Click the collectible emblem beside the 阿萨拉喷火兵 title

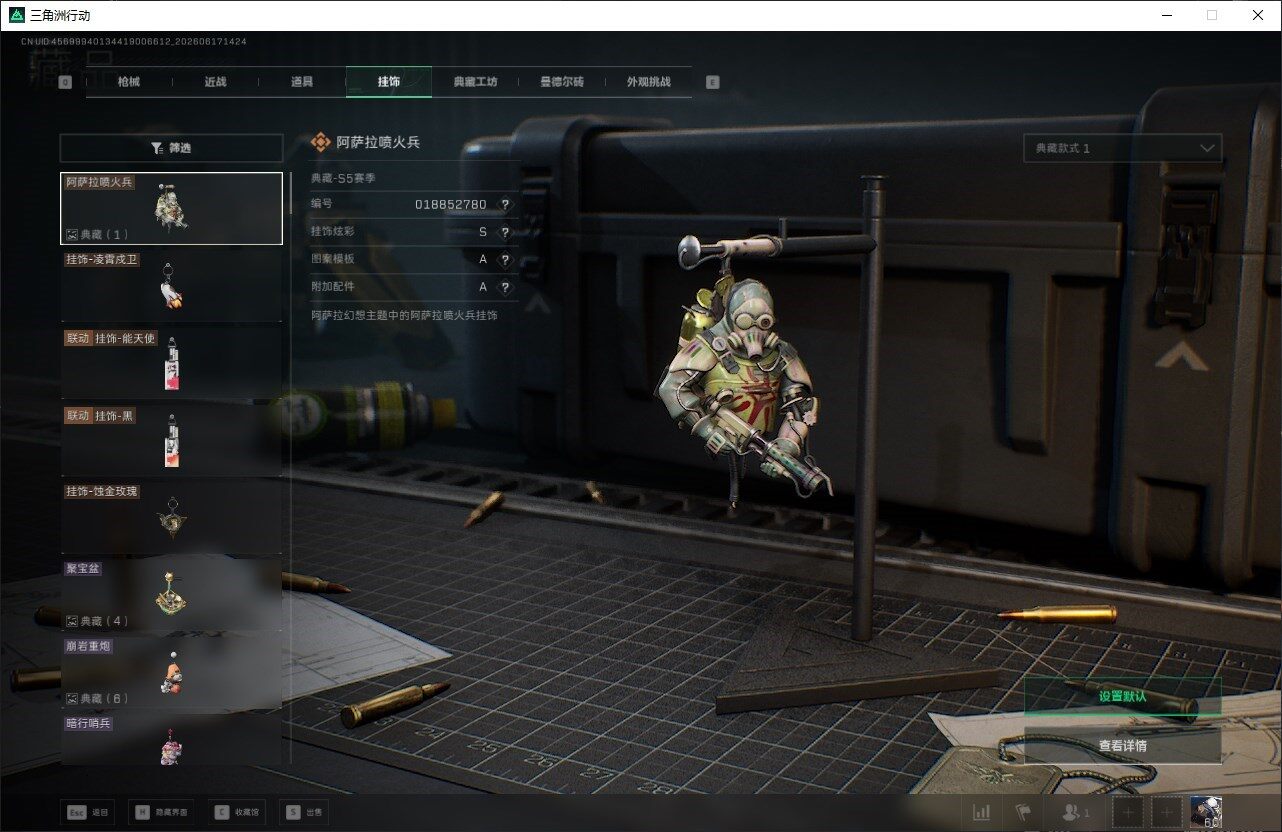coord(321,142)
